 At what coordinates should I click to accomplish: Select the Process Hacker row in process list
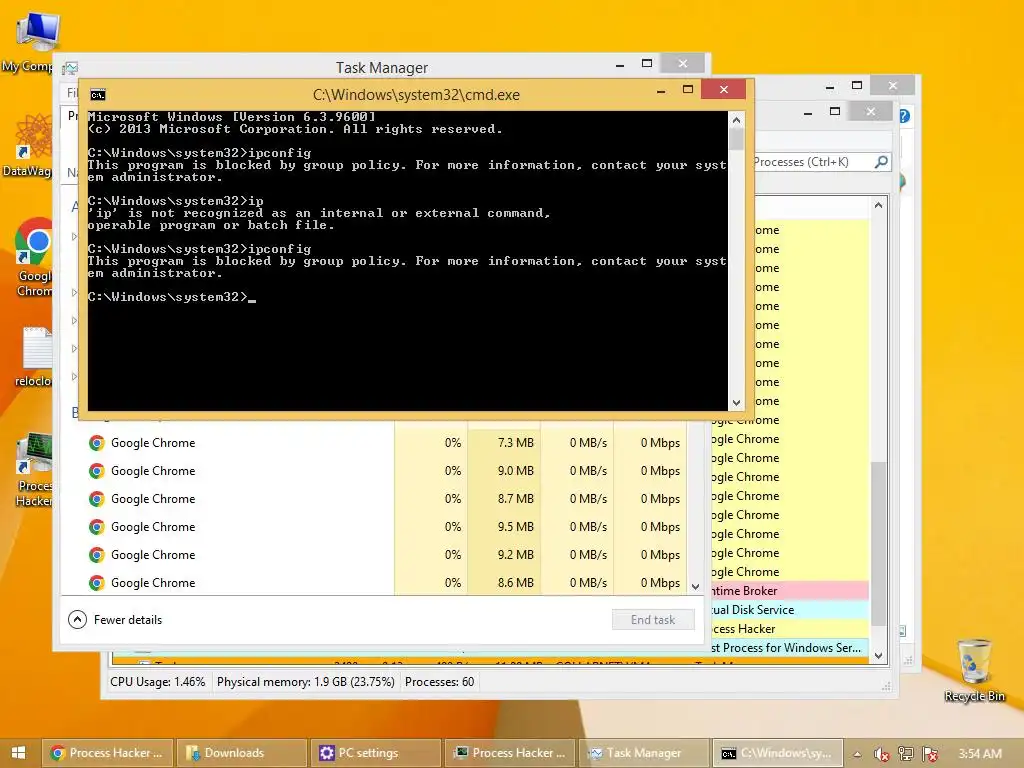click(790, 629)
